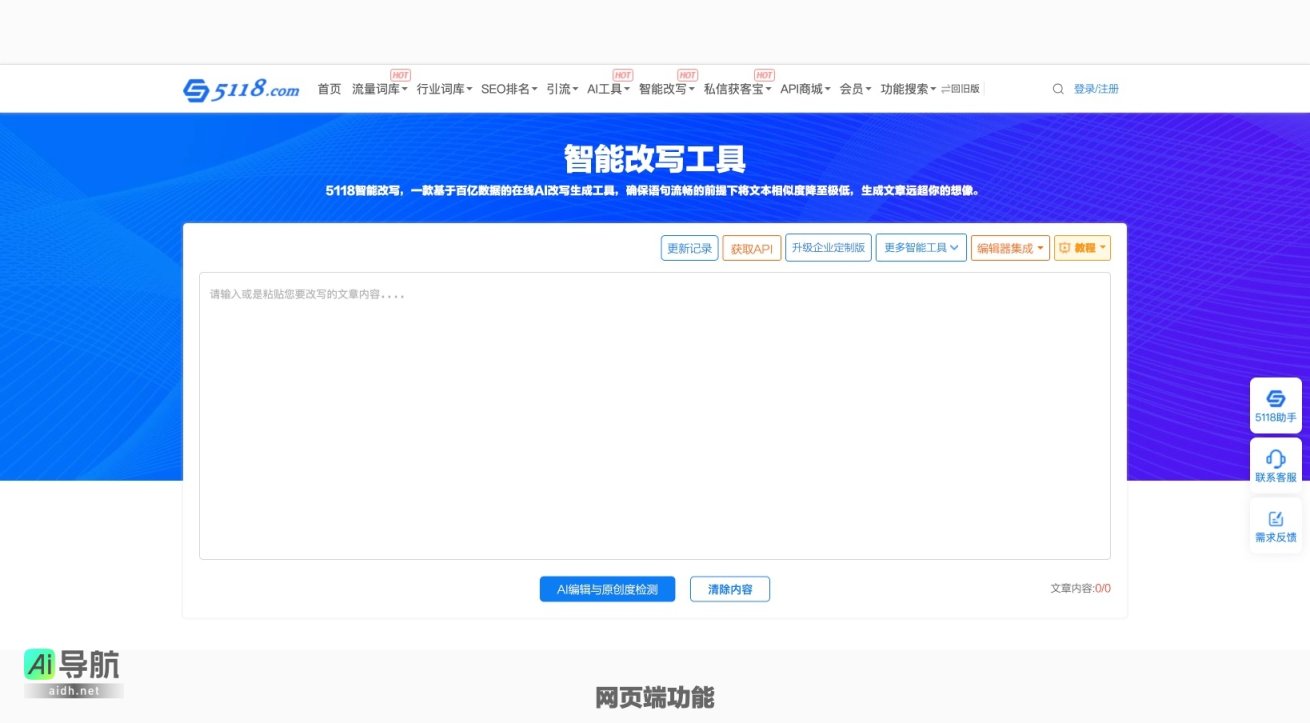Click the HOT badge above 私信获客宝
This screenshot has width=1310, height=723.
(x=763, y=74)
